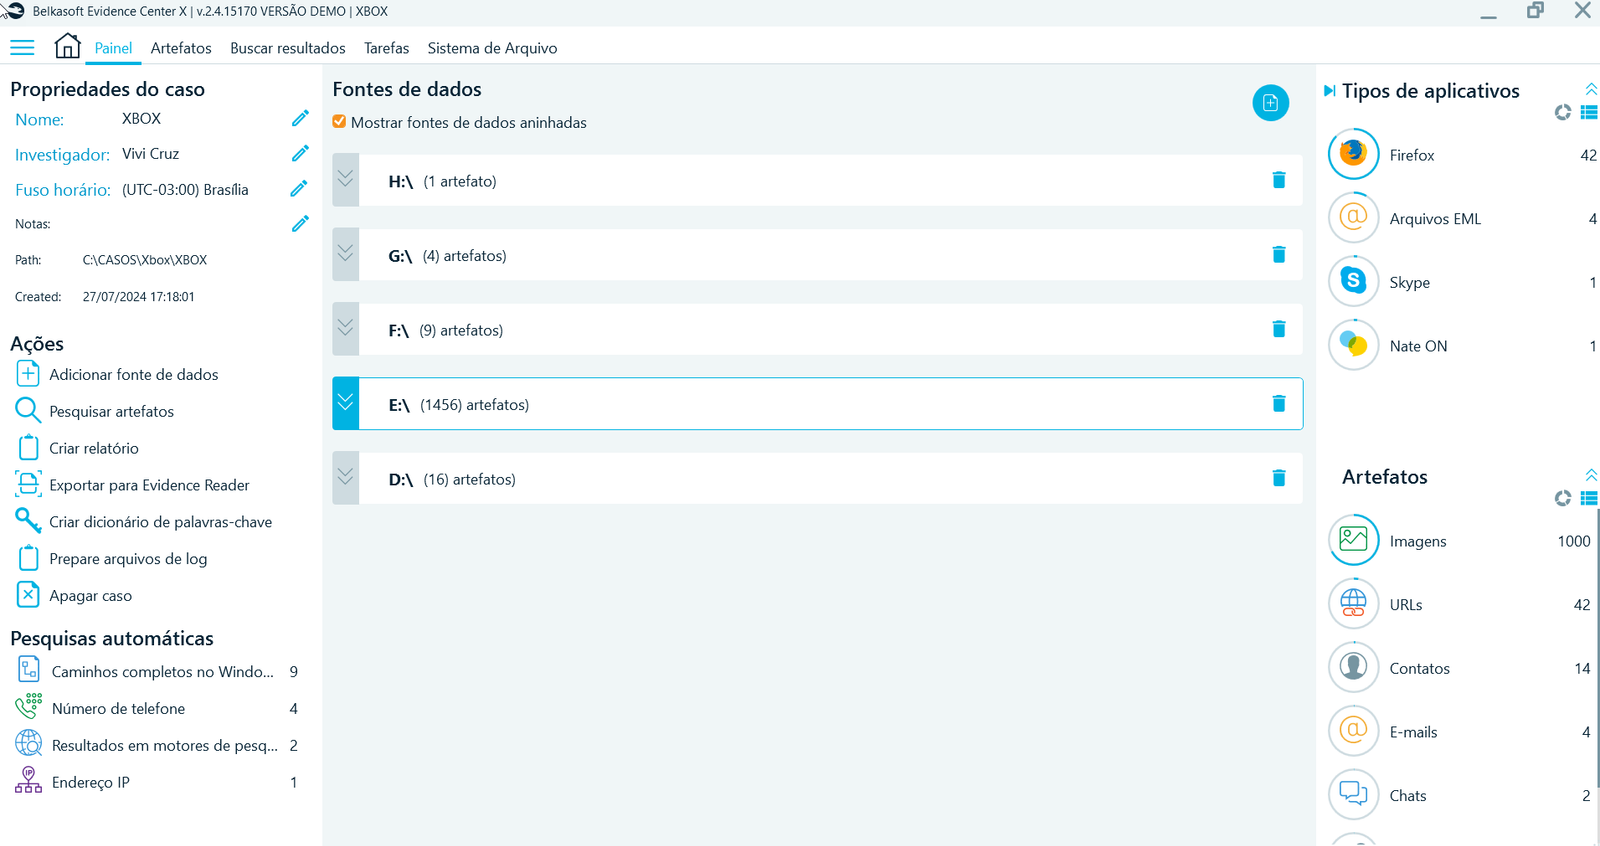The image size is (1600, 846).
Task: Restore down the application window
Action: tap(1535, 11)
